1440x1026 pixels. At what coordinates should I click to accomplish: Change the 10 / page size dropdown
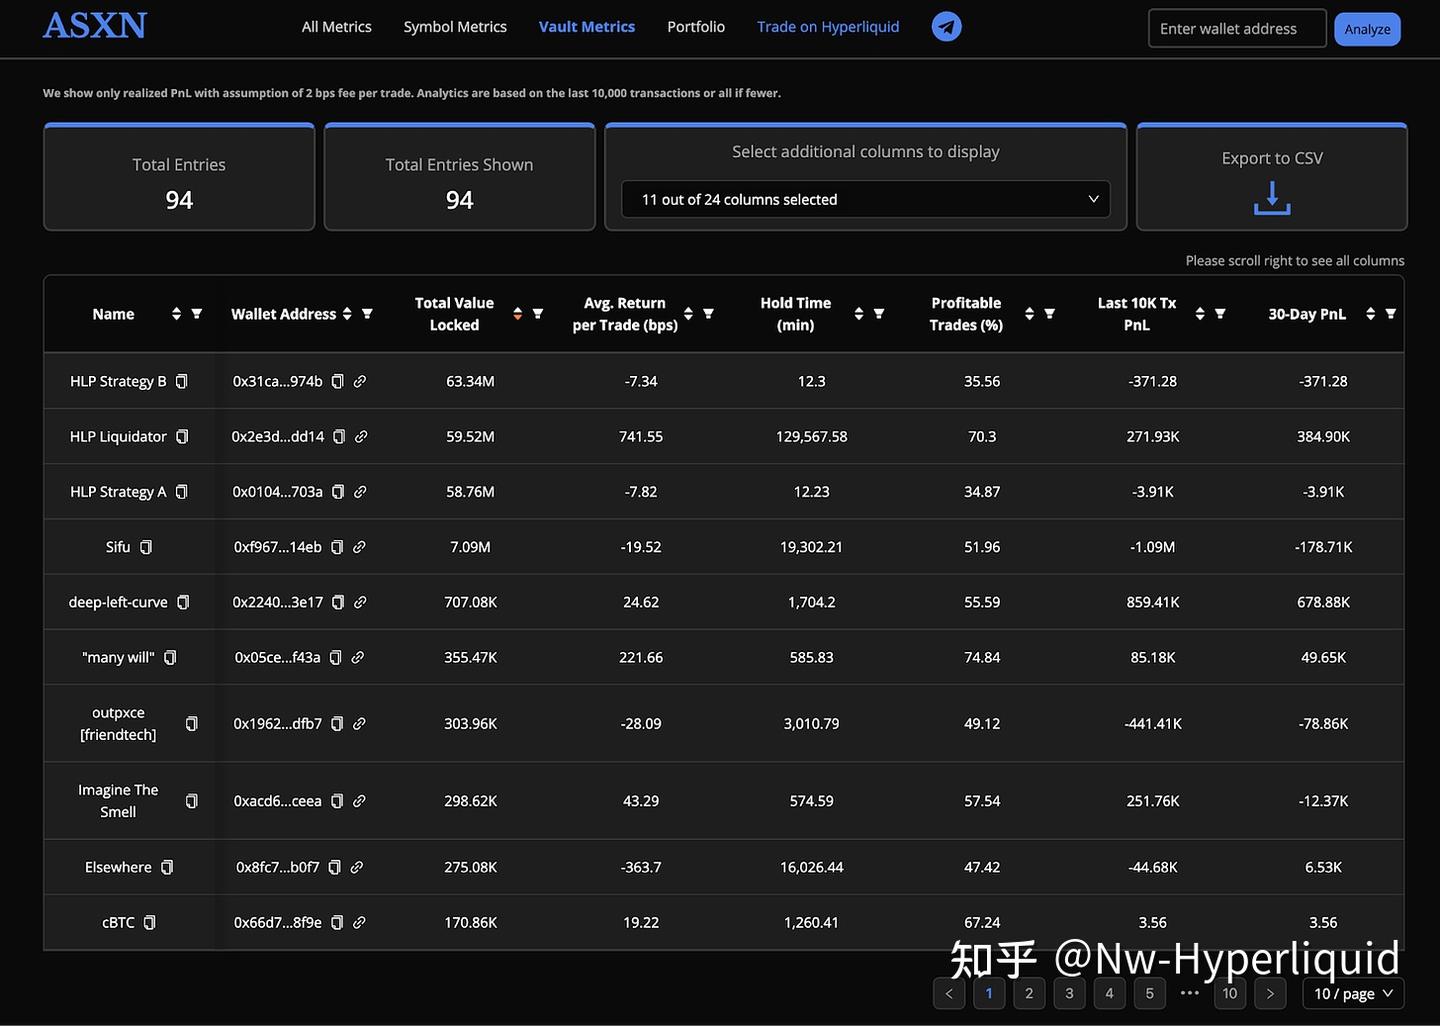[x=1353, y=993]
